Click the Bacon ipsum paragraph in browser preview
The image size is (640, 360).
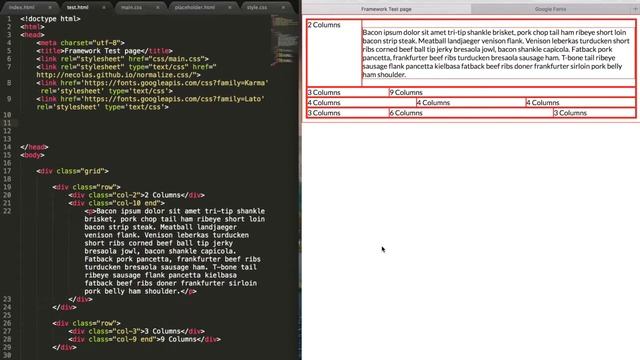click(x=498, y=53)
